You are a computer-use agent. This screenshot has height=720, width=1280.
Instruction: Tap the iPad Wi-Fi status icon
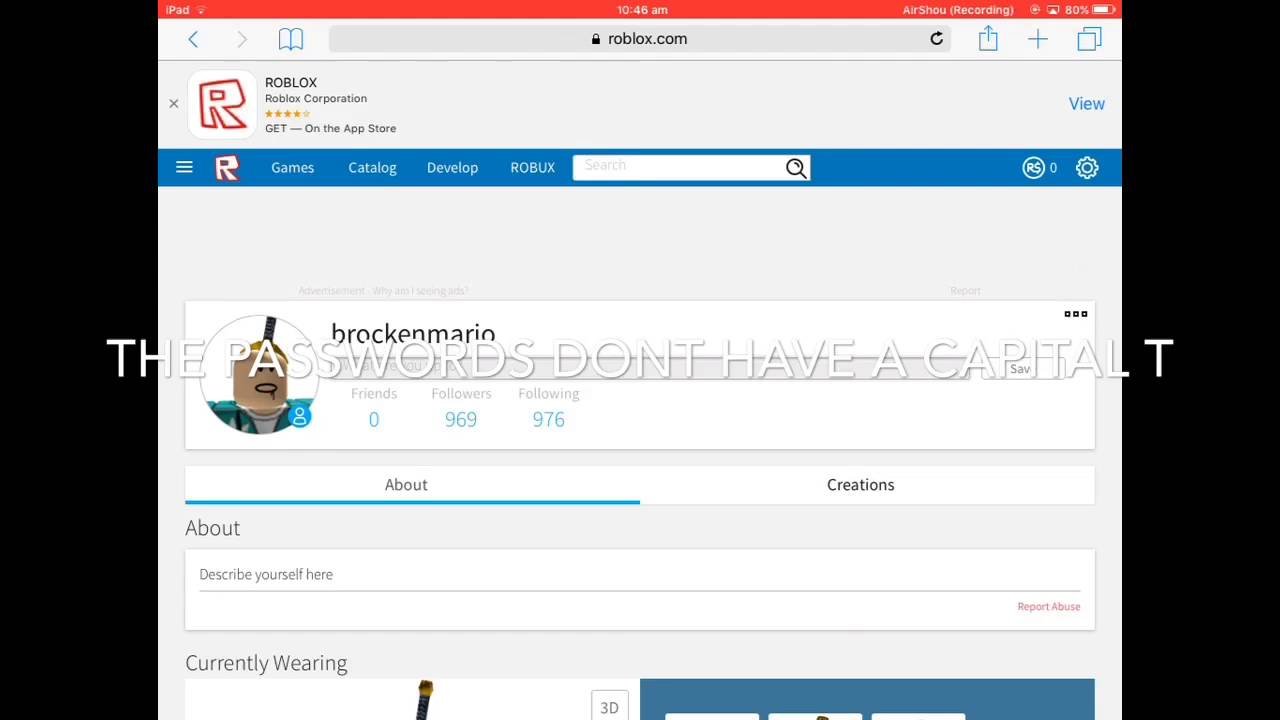coord(201,10)
